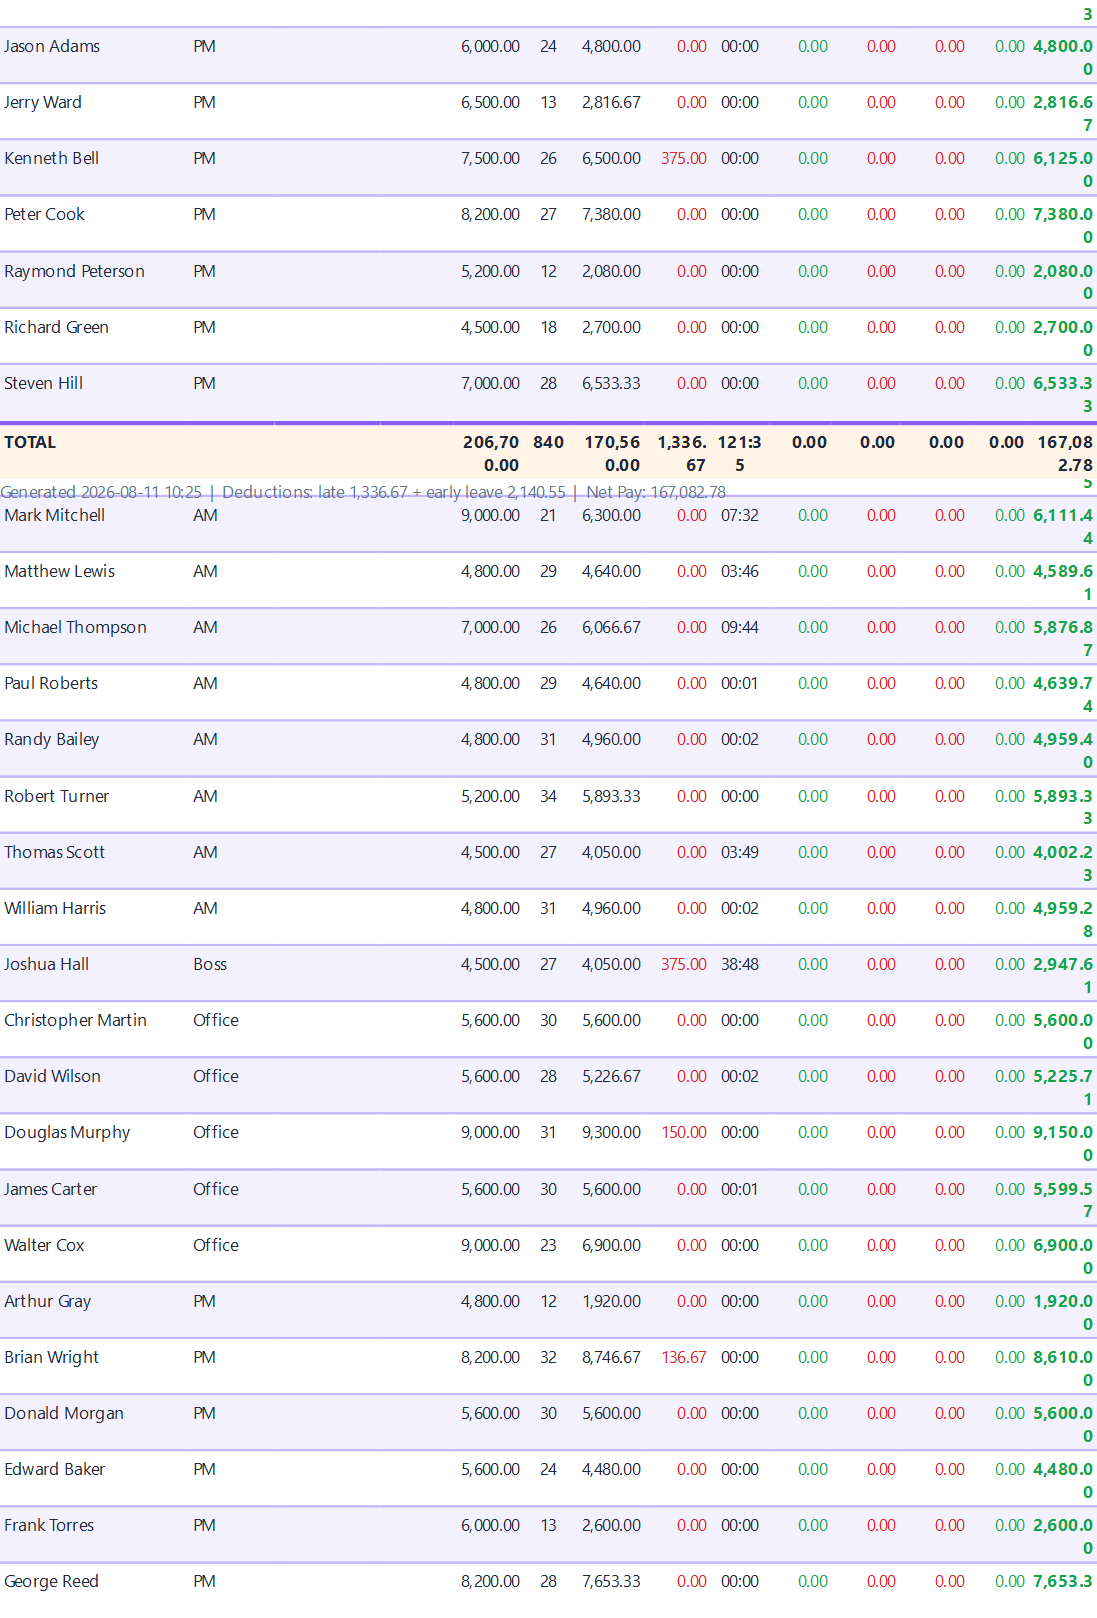This screenshot has height=1618, width=1097.
Task: Click Randy Bailey's net pay 4,959.40
Action: point(1063,750)
